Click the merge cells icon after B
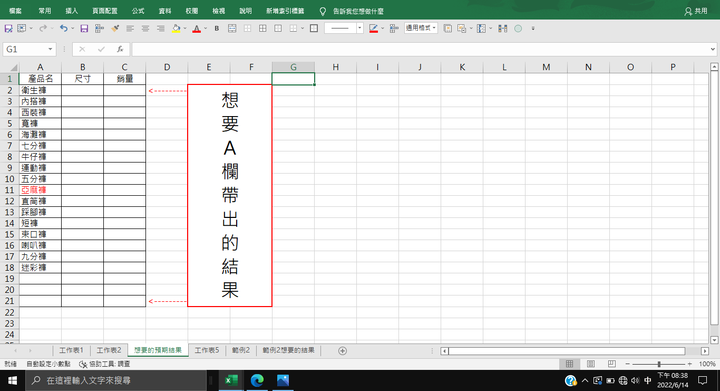The image size is (720, 391). 232,28
